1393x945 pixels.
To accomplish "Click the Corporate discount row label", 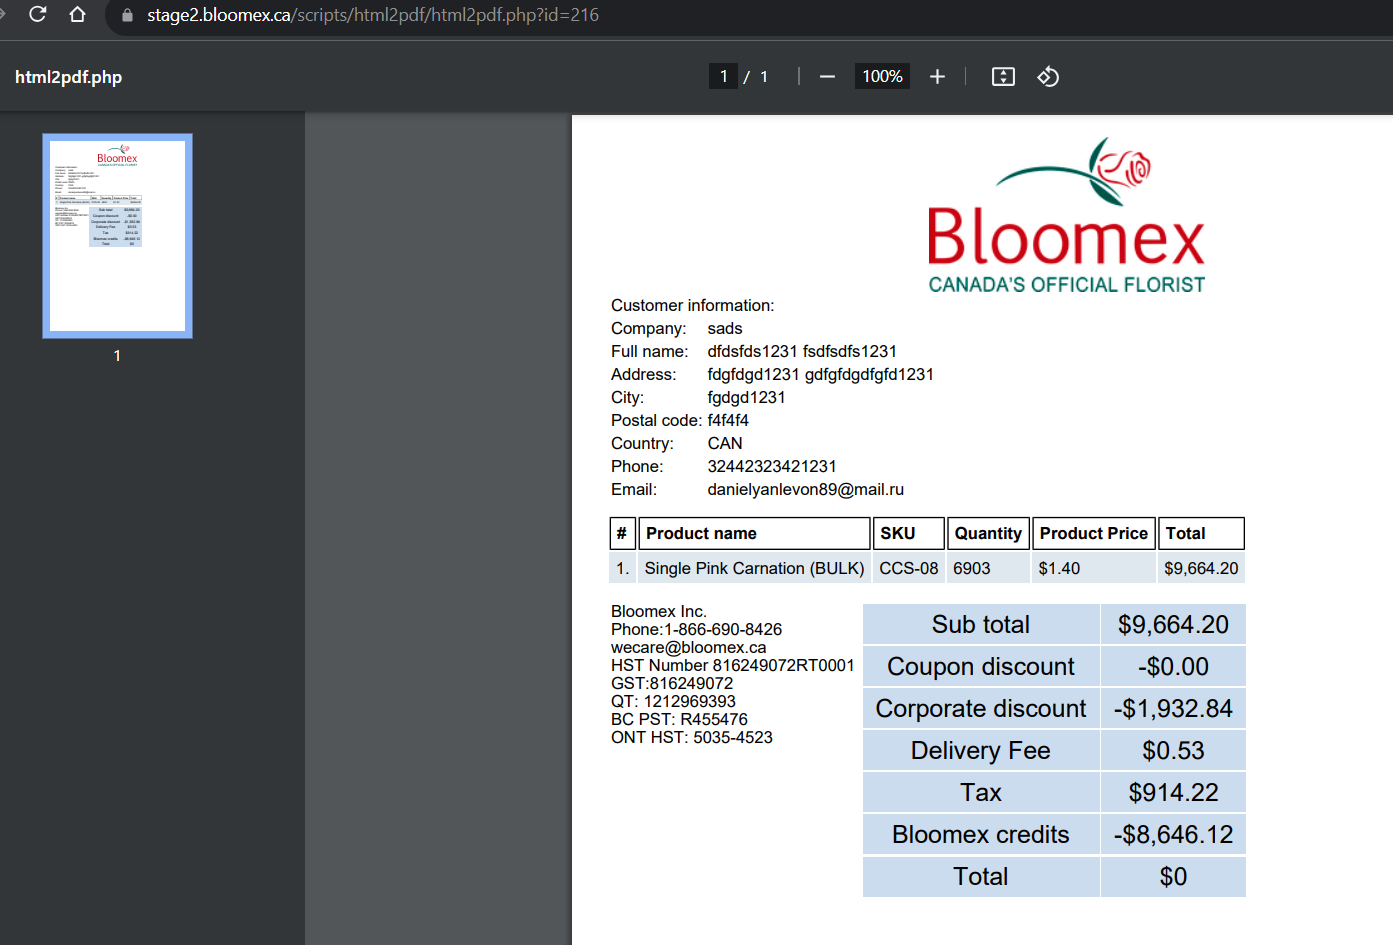I will [x=981, y=709].
